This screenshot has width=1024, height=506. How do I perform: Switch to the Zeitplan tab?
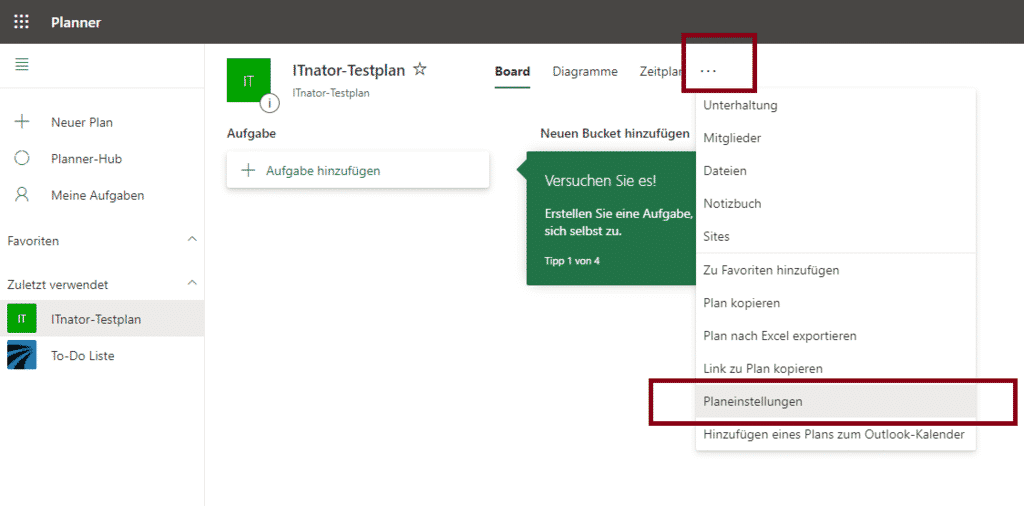coord(661,72)
